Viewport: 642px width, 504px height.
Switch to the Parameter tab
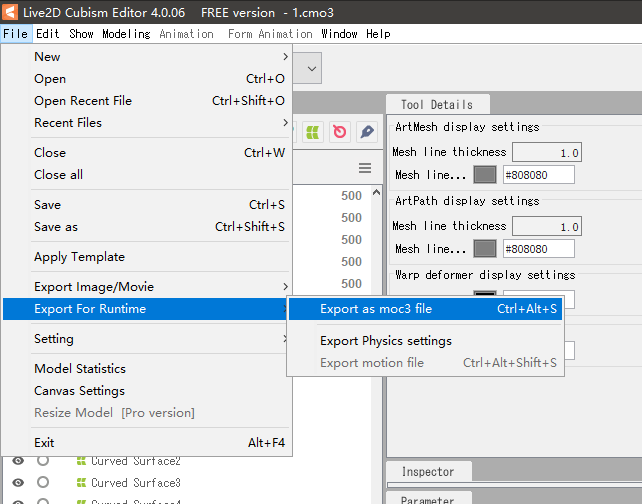coord(428,499)
